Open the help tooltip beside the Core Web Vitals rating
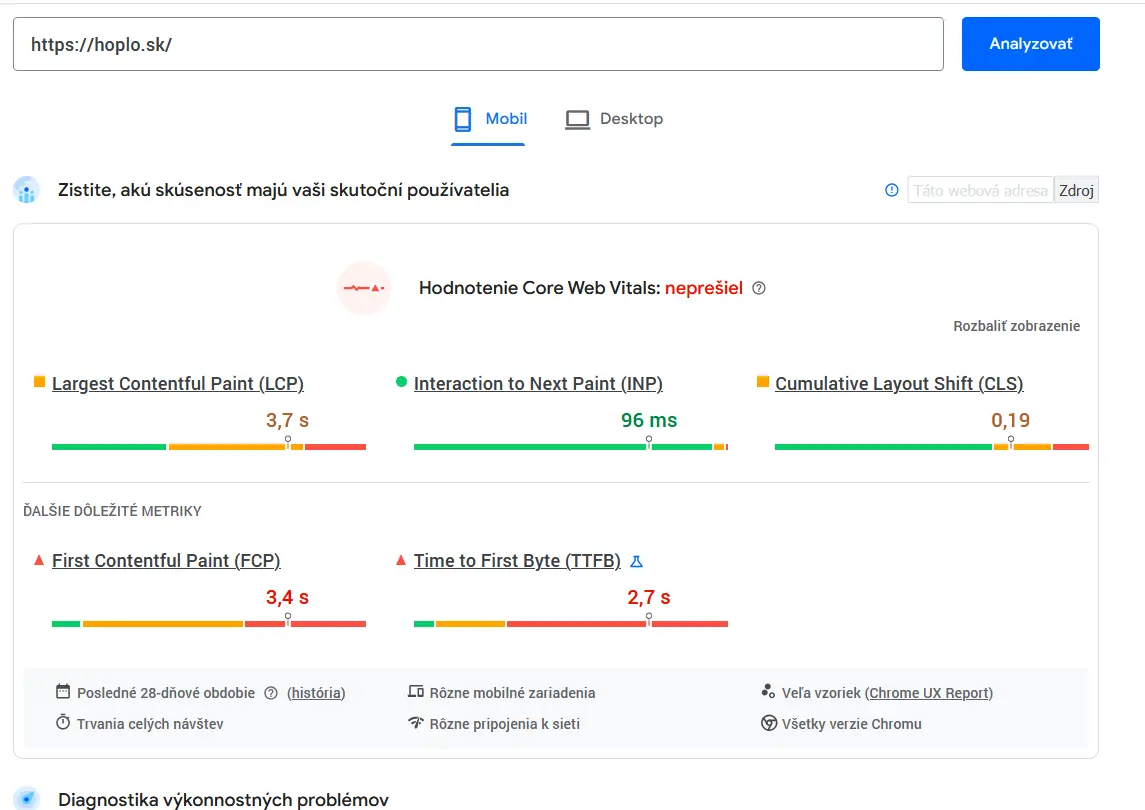 pos(758,288)
